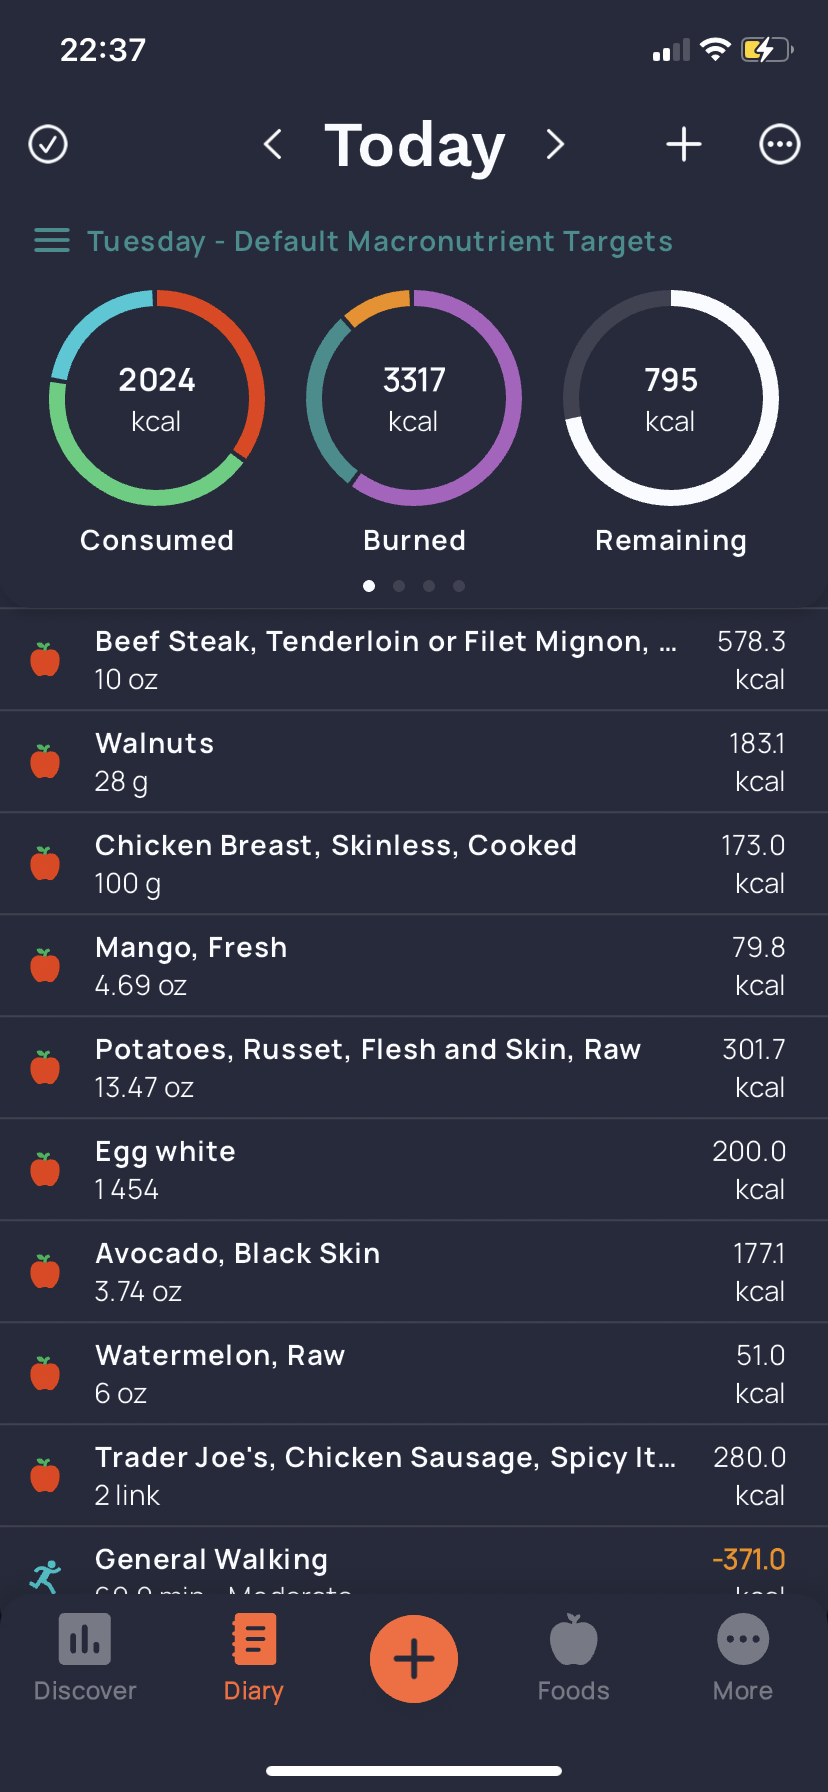Tap the orange add button in bottom bar
The width and height of the screenshot is (828, 1792).
(414, 1659)
